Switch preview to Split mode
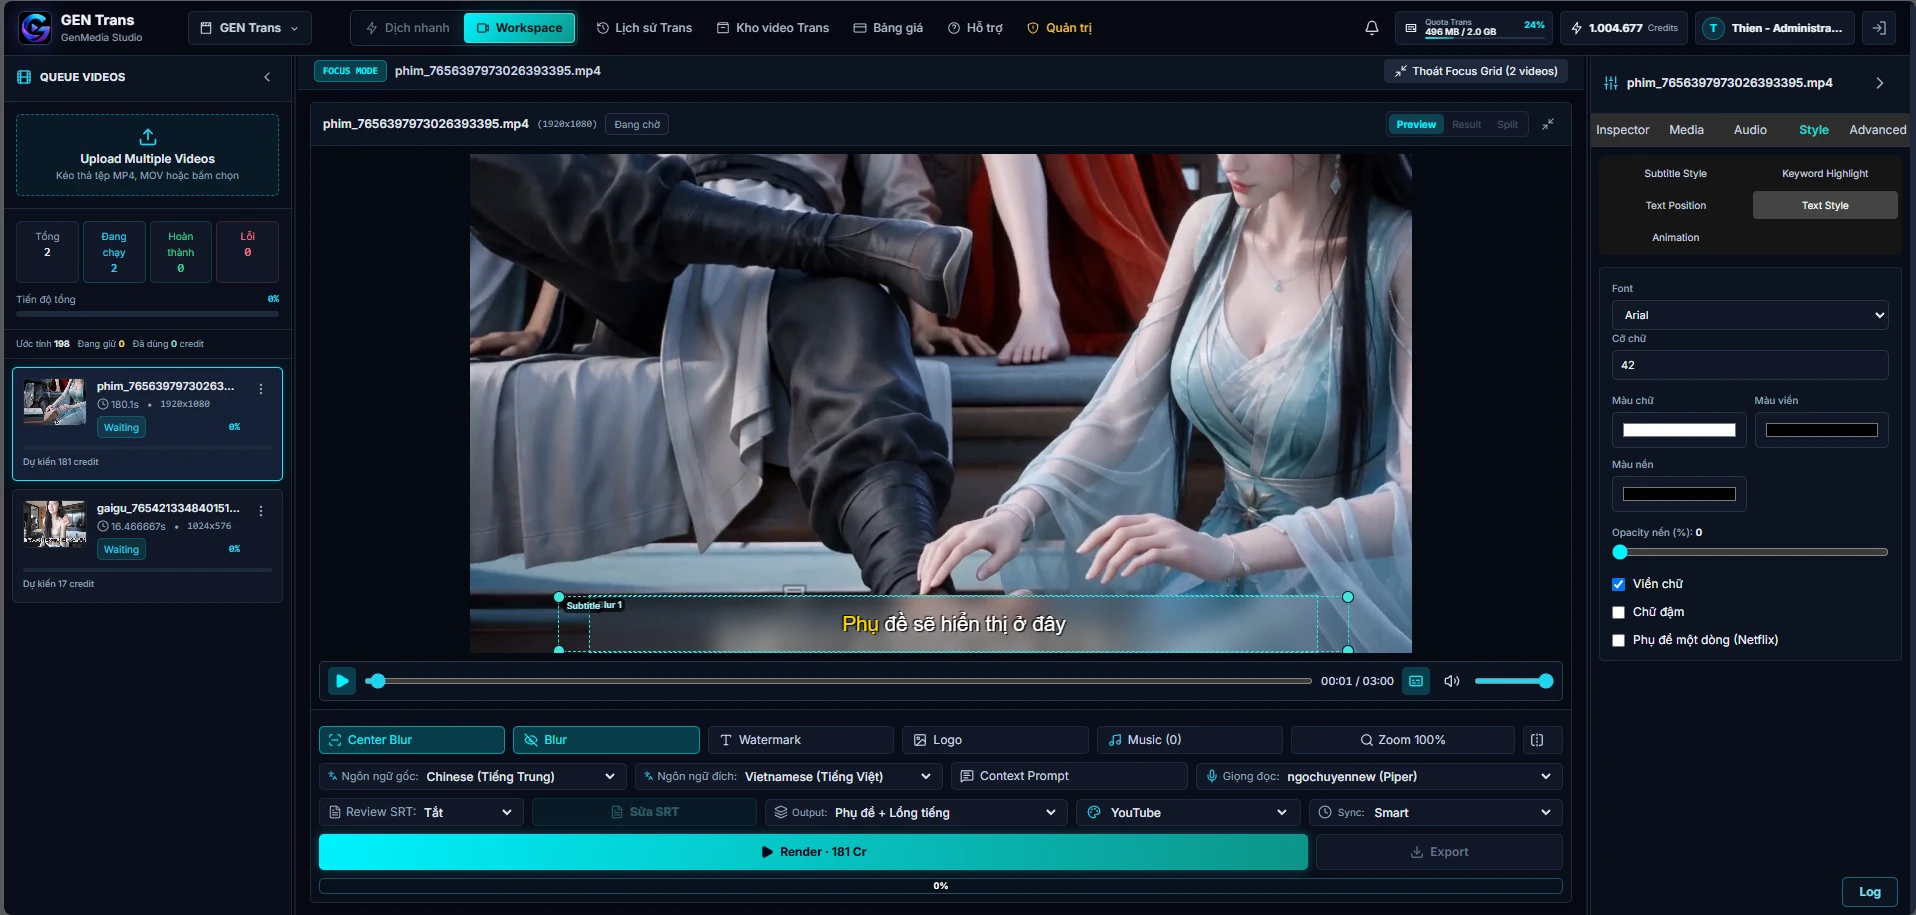The height and width of the screenshot is (915, 1916). (1507, 124)
